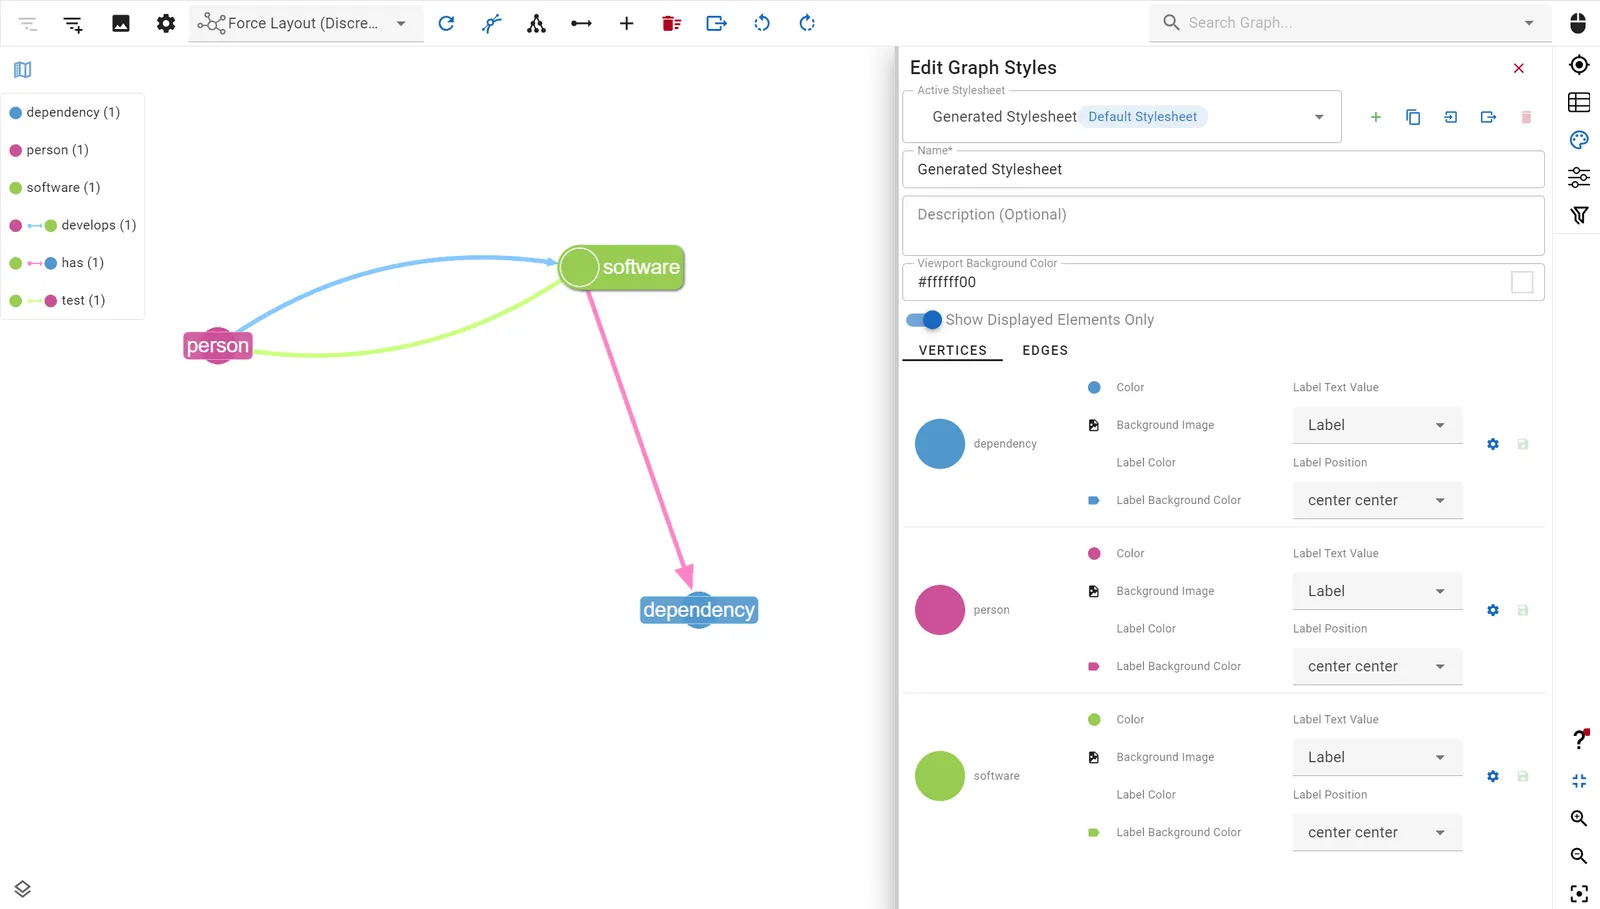
Task: Click the Search Graph input field
Action: [1350, 22]
